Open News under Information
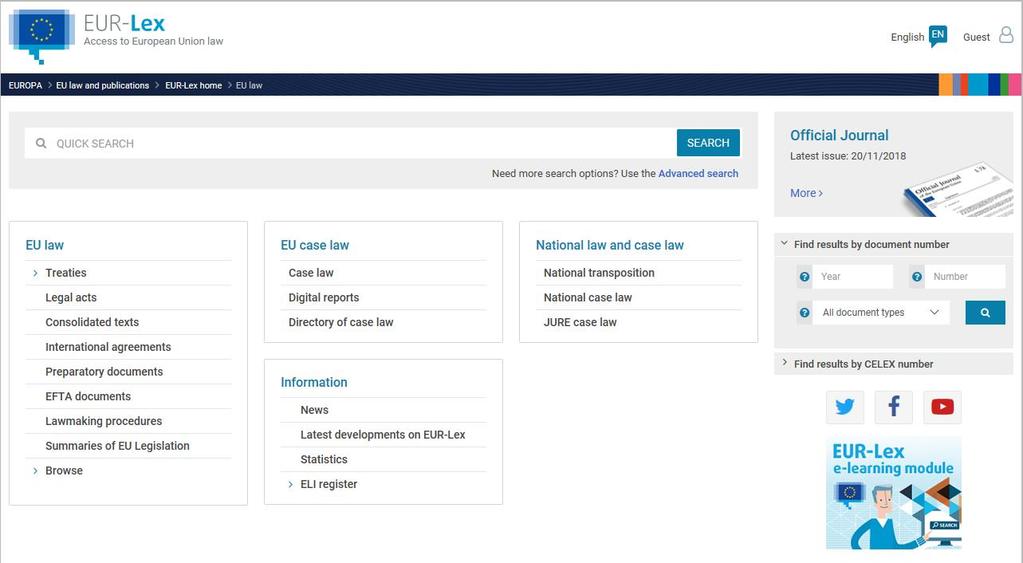The image size is (1023, 563). point(314,410)
